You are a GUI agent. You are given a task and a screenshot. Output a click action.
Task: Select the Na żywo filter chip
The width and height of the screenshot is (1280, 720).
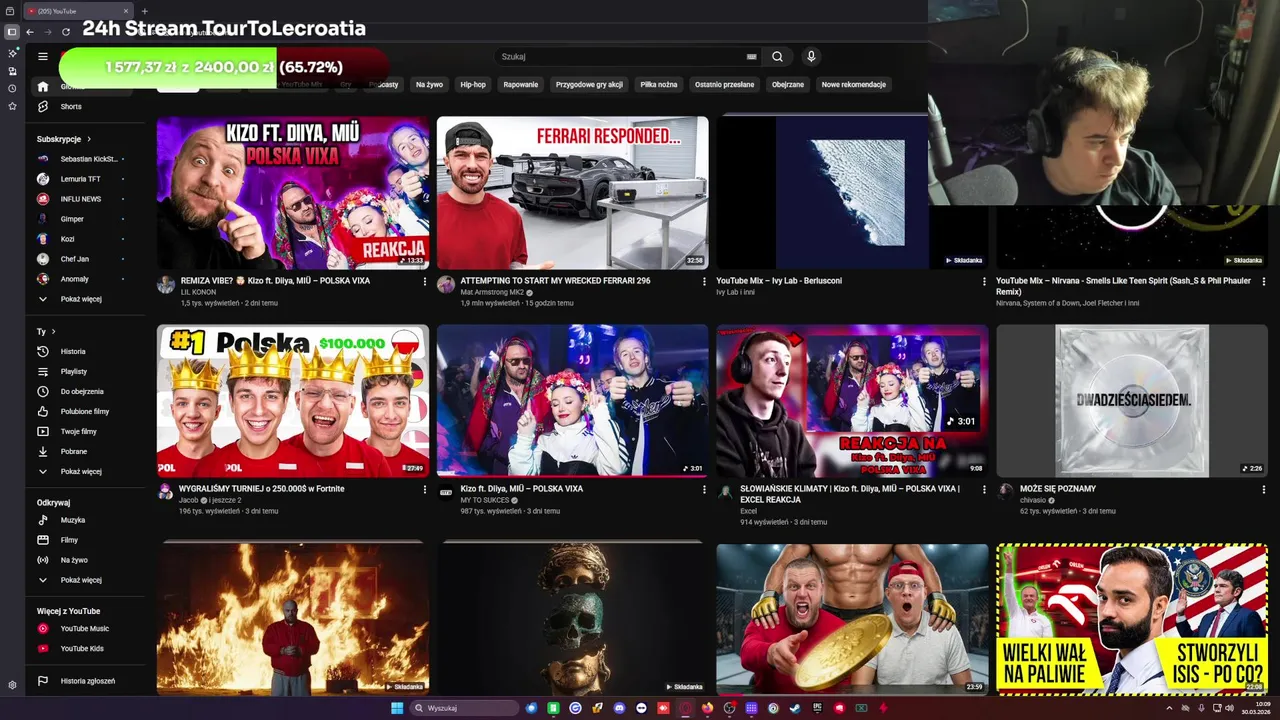[x=429, y=85]
